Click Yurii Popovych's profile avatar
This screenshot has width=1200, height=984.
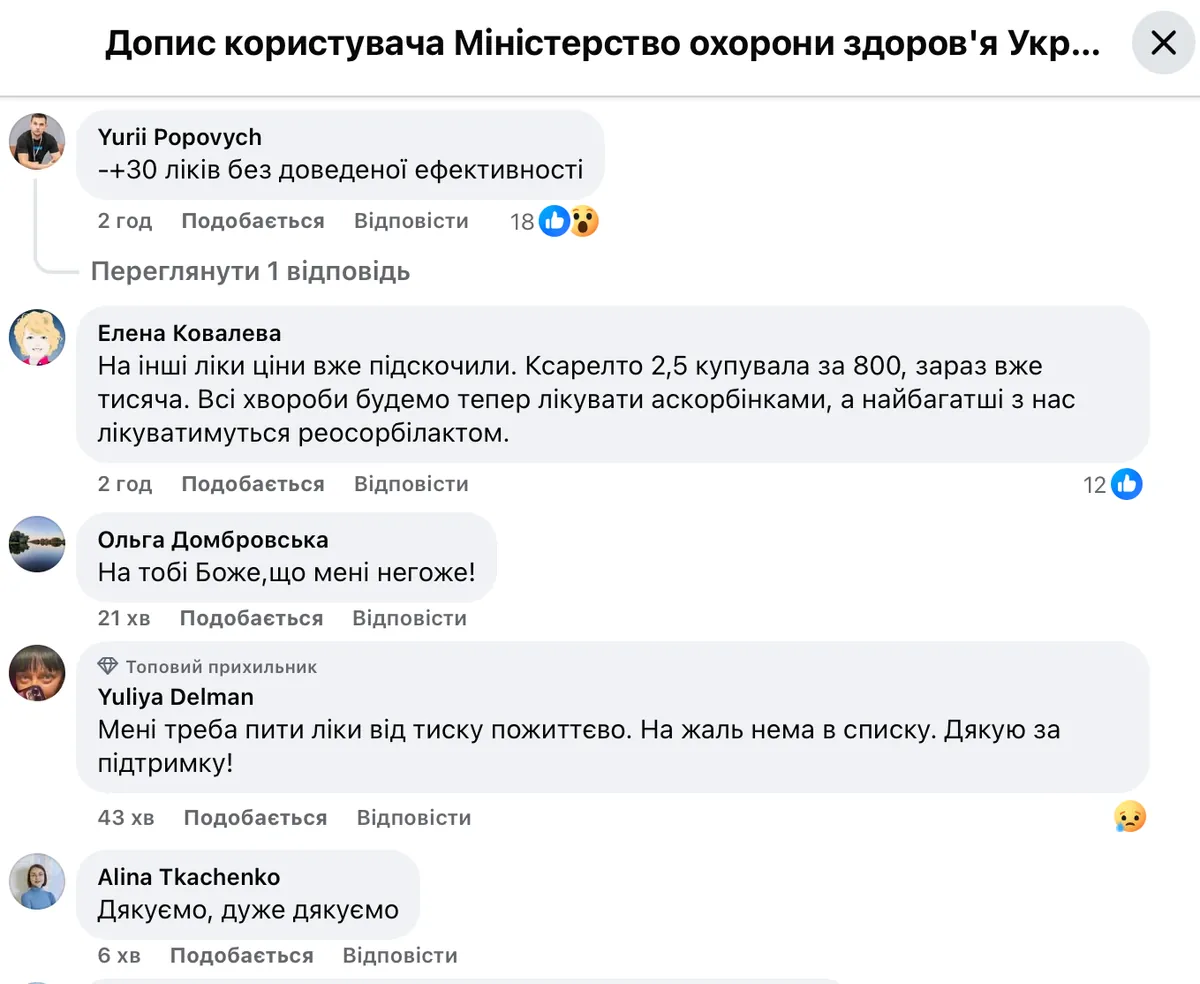click(x=37, y=141)
